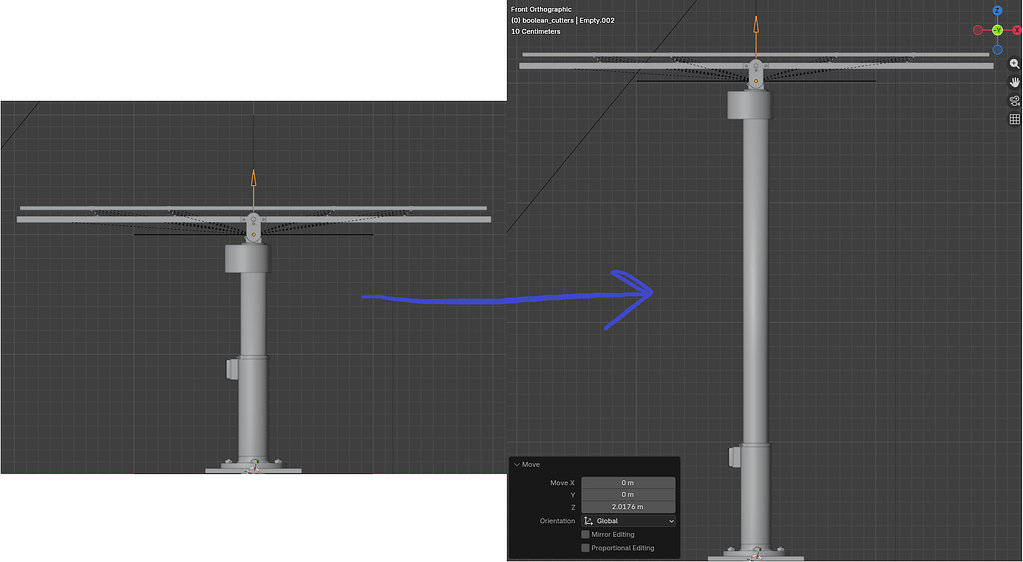
Task: Collapse the Move operator panel
Action: tap(517, 465)
